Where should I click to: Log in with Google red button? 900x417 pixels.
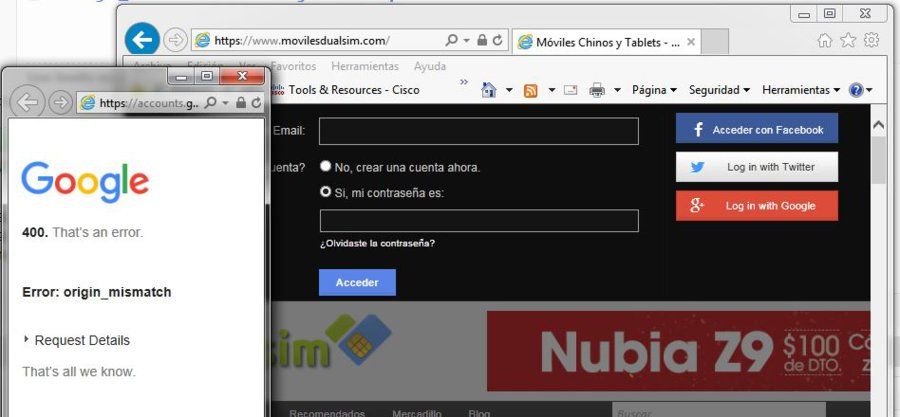point(757,206)
